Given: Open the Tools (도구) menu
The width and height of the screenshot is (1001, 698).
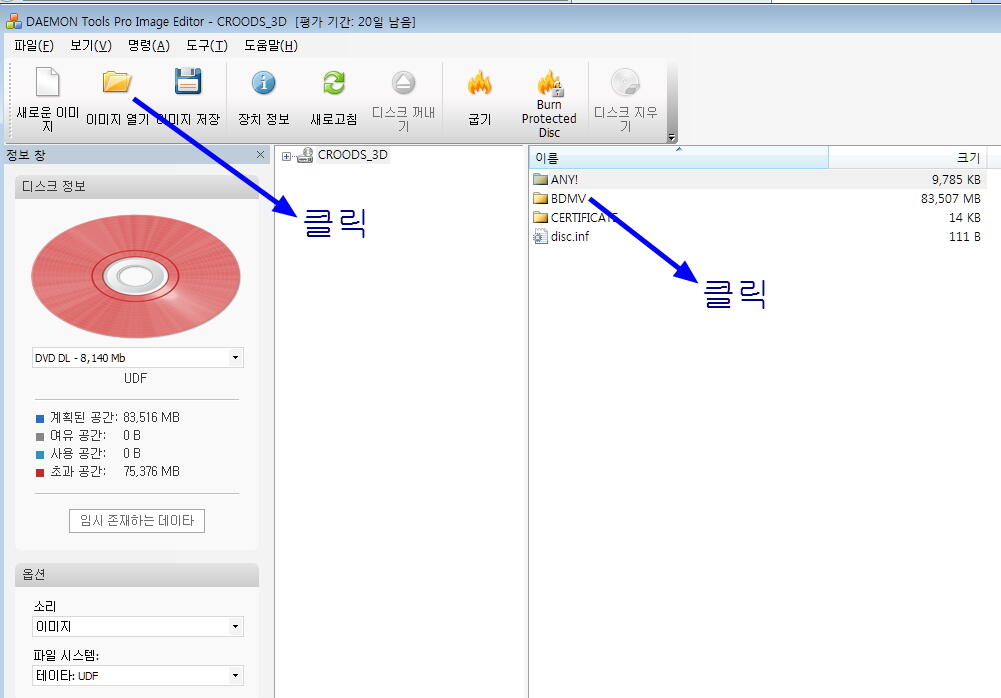Looking at the screenshot, I should [207, 45].
